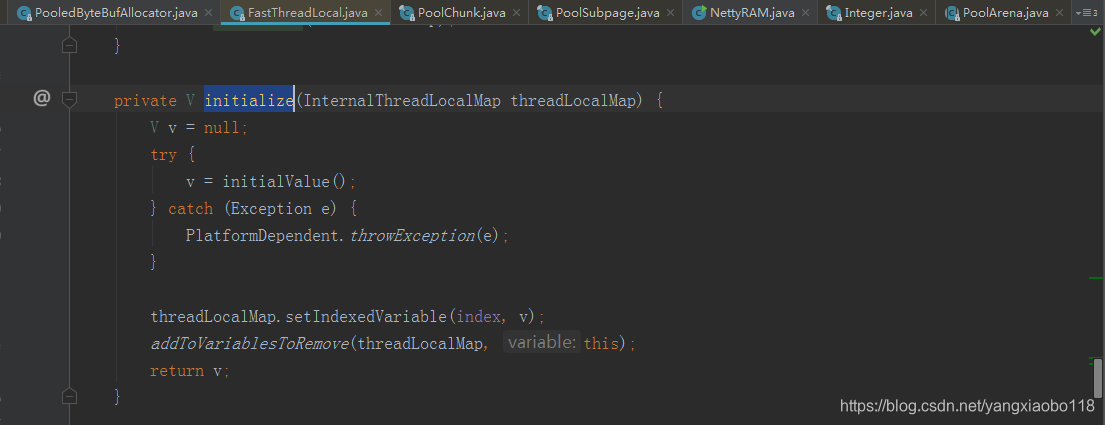
Task: Click the PooledByteBufAllocator.java class file icon
Action: [24, 13]
